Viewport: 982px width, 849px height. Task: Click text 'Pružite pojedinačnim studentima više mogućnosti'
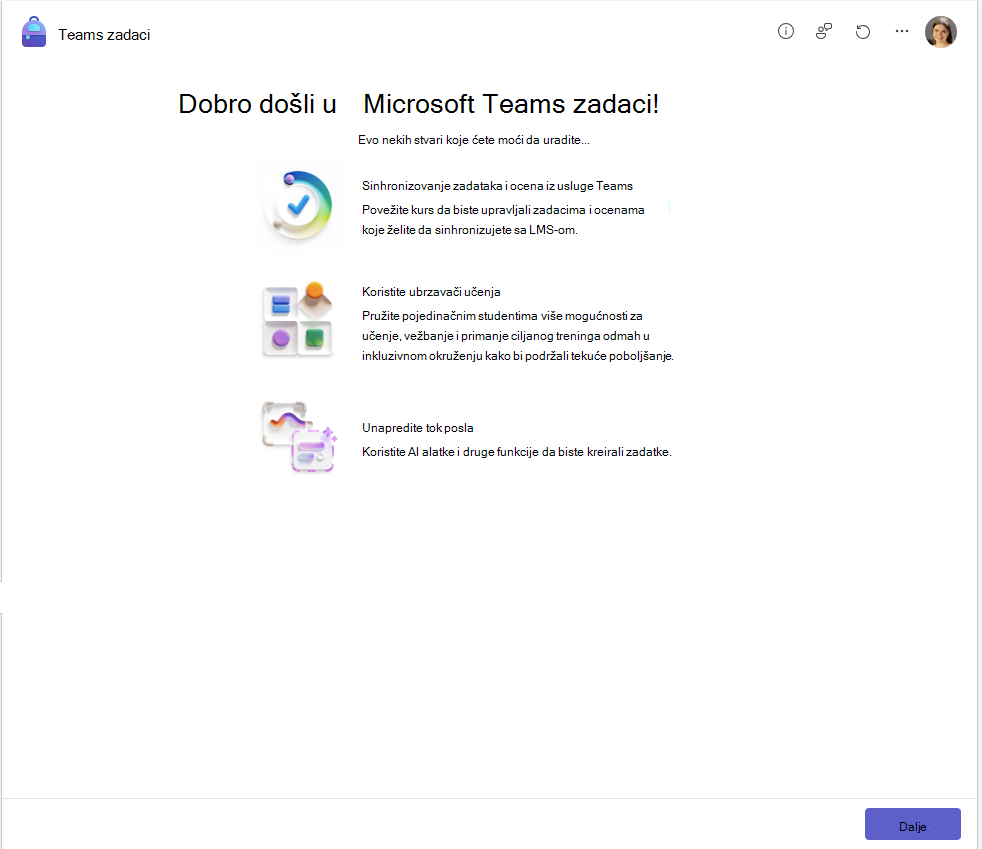pyautogui.click(x=494, y=316)
